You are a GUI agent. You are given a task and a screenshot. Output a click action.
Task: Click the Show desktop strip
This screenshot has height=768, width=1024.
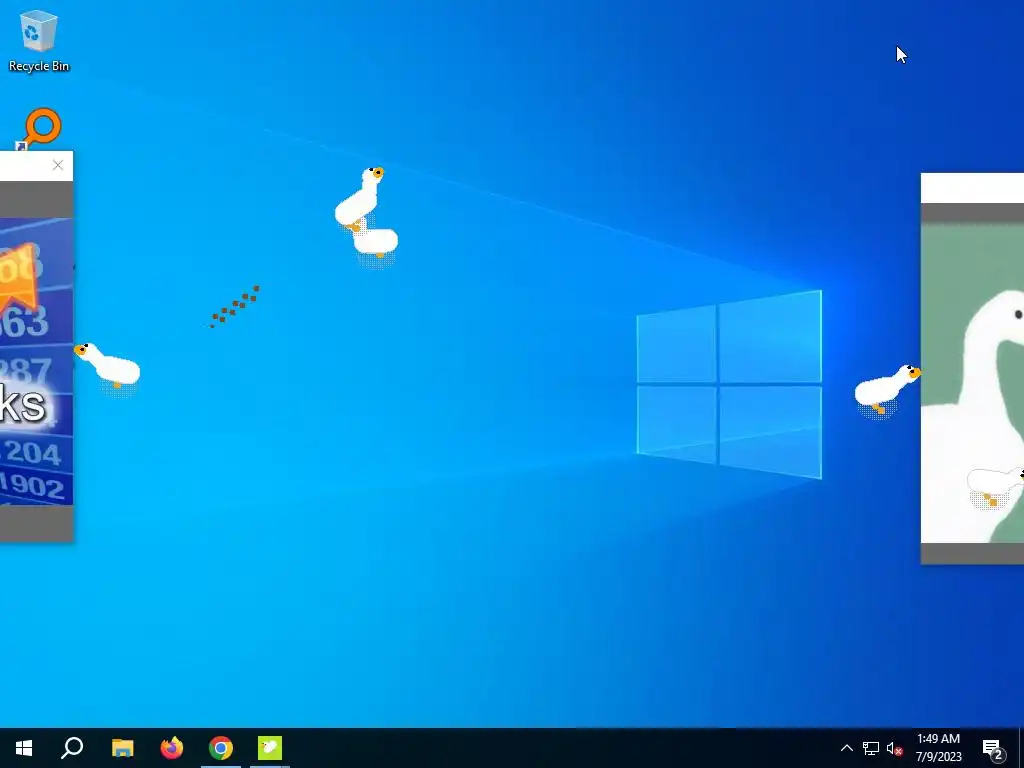coord(1021,748)
